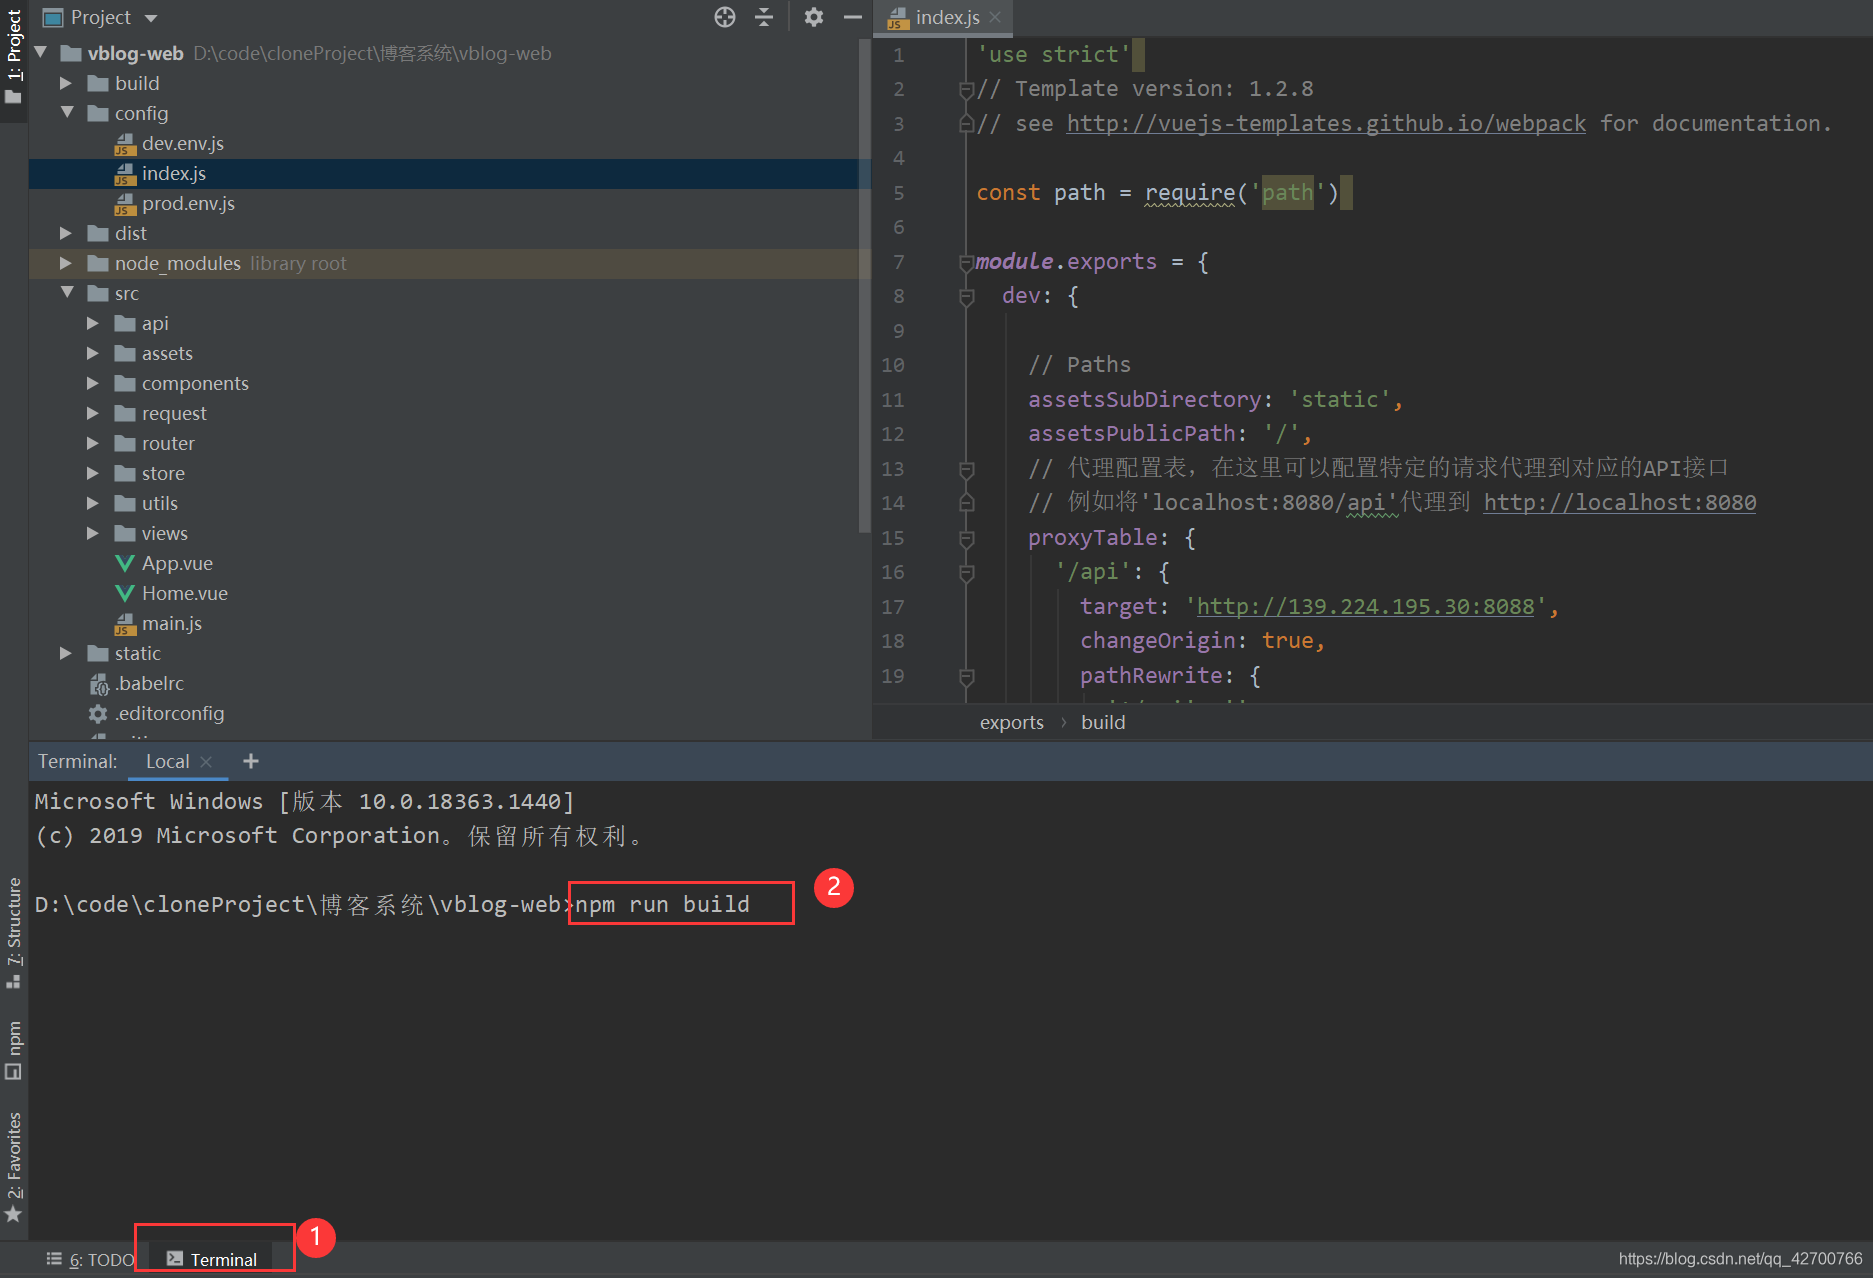Open the vuejs-templates webpack documentation link

1326,123
